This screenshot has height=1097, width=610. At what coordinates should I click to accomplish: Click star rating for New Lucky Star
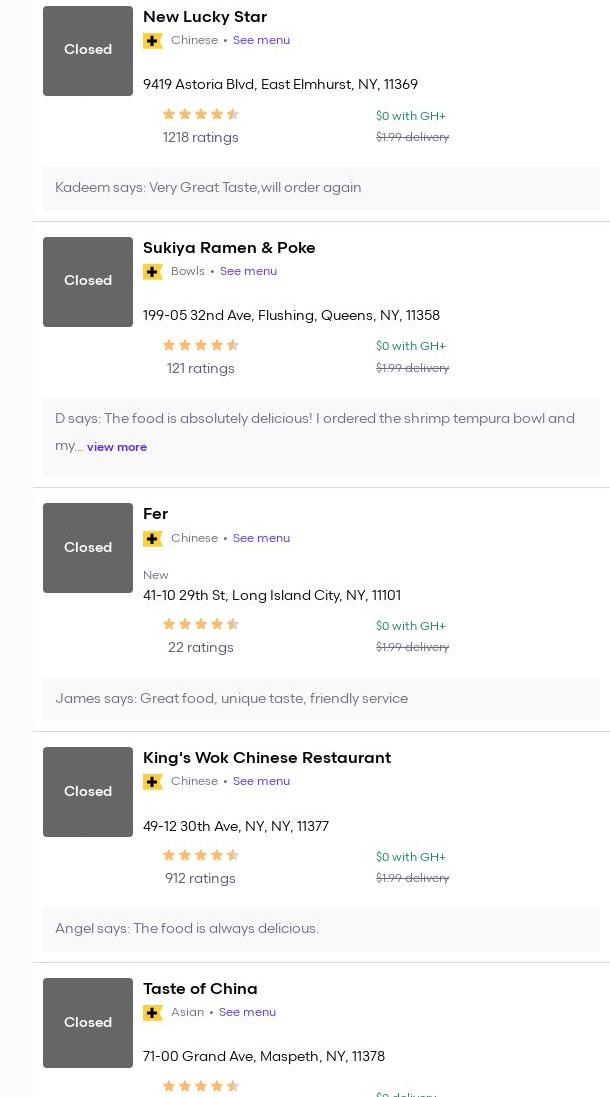click(x=201, y=115)
